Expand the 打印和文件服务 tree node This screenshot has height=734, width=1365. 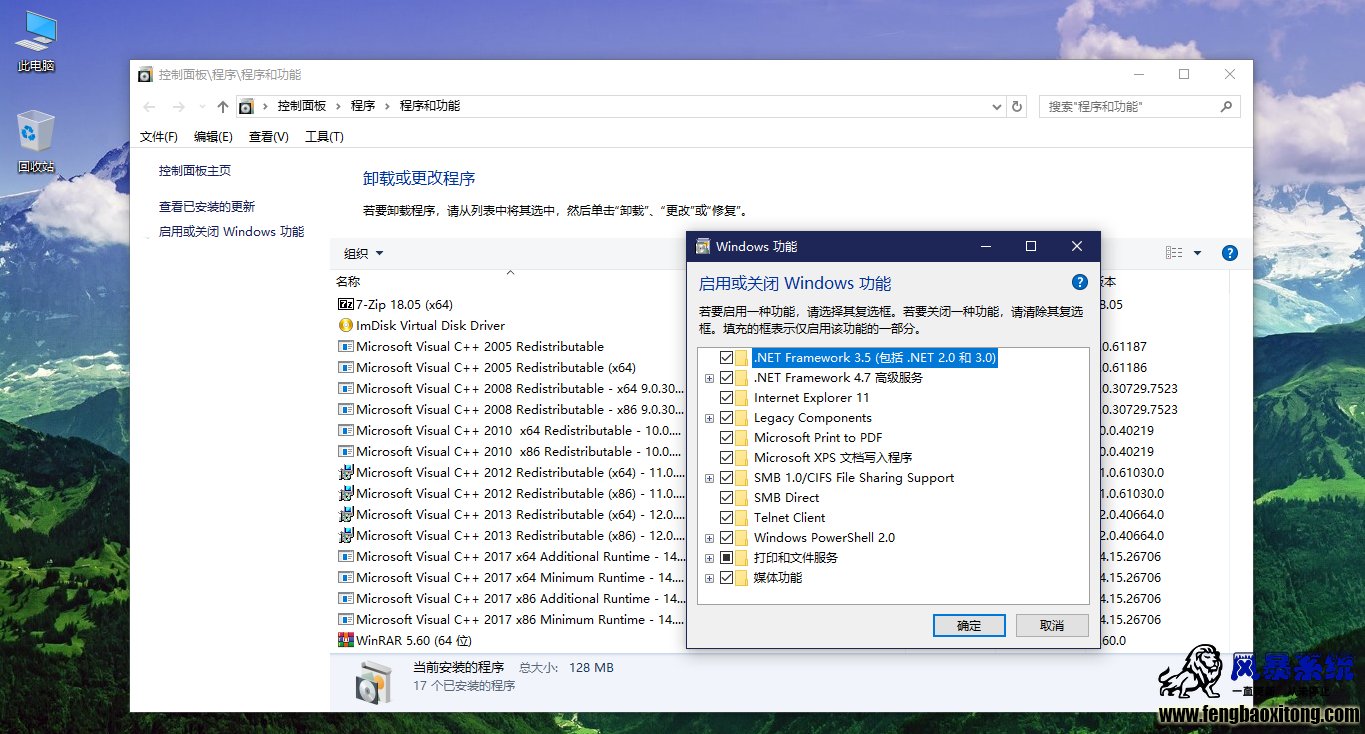coord(709,558)
